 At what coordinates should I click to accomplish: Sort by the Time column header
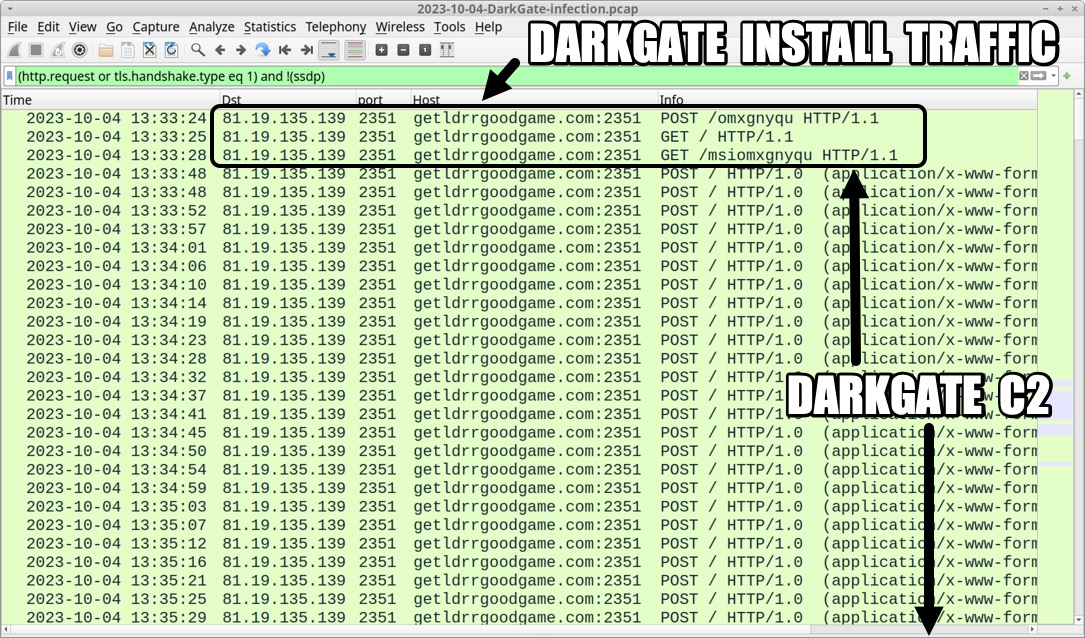(111, 100)
